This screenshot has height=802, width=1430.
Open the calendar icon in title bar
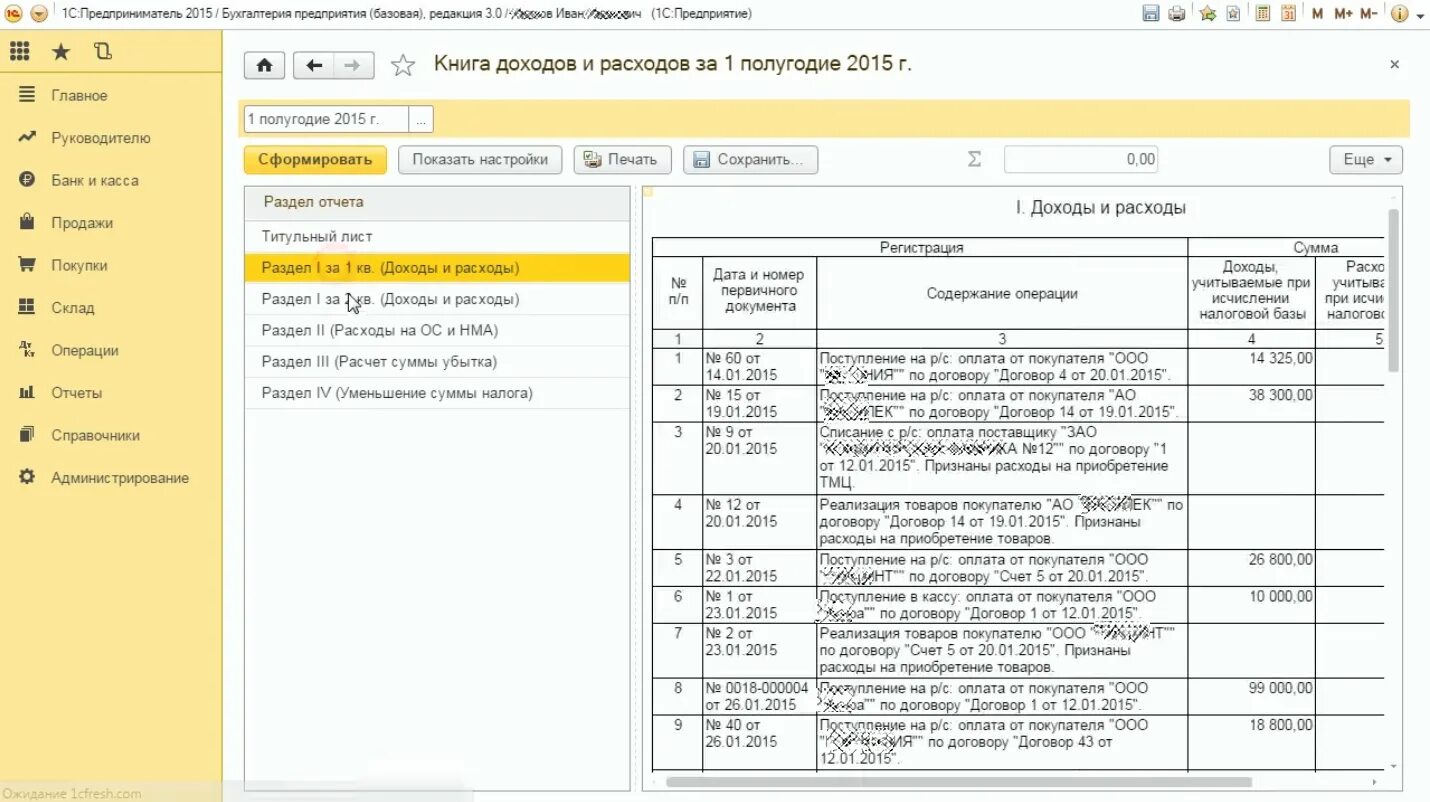pyautogui.click(x=1288, y=14)
